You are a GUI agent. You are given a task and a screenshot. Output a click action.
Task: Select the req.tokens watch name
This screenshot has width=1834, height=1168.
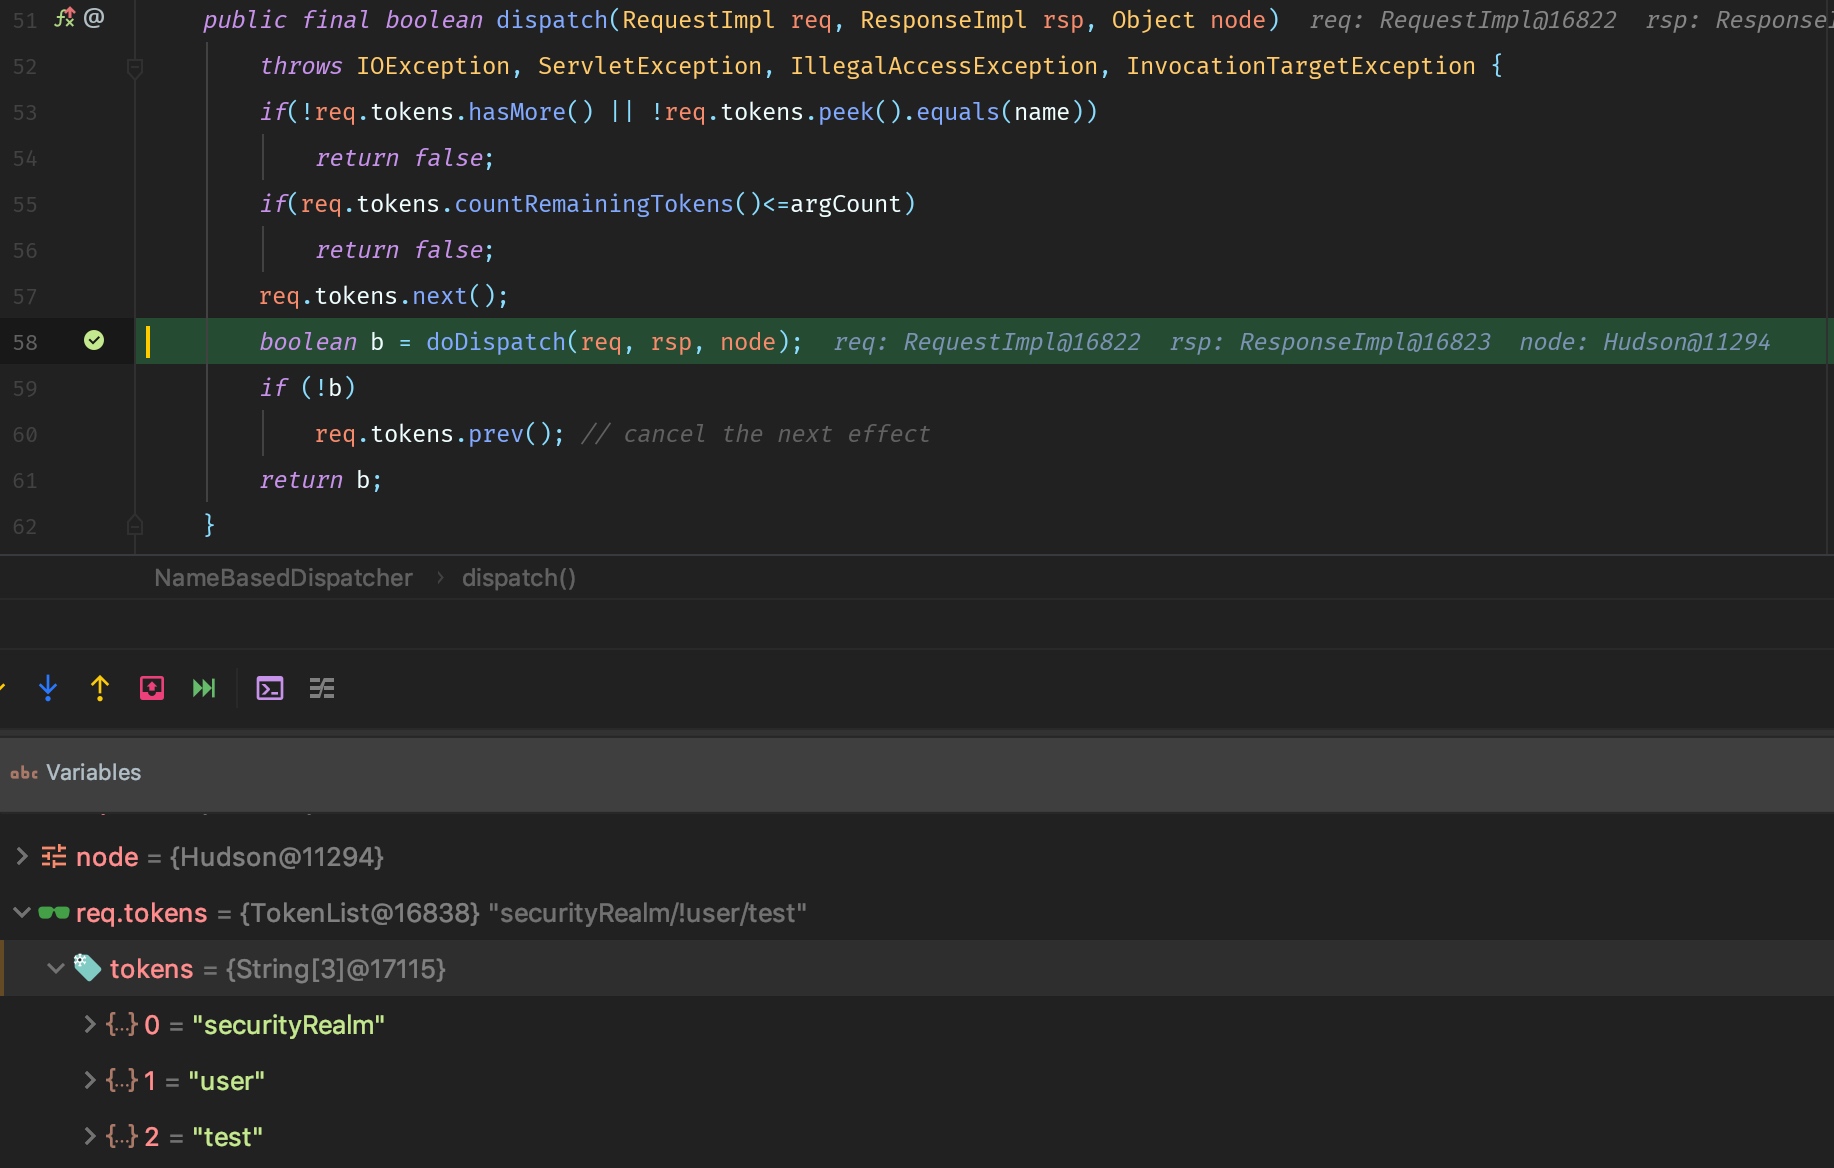pos(142,913)
